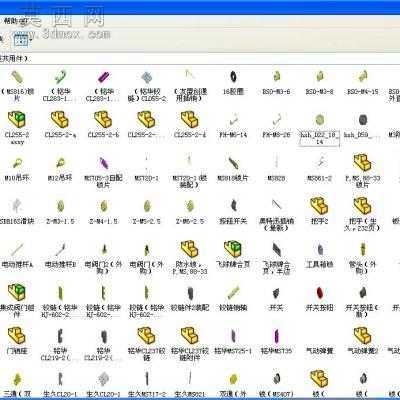Viewport: 400px width, 400px height.
Task: Click the folder path address field
Action: pyautogui.click(x=200, y=58)
